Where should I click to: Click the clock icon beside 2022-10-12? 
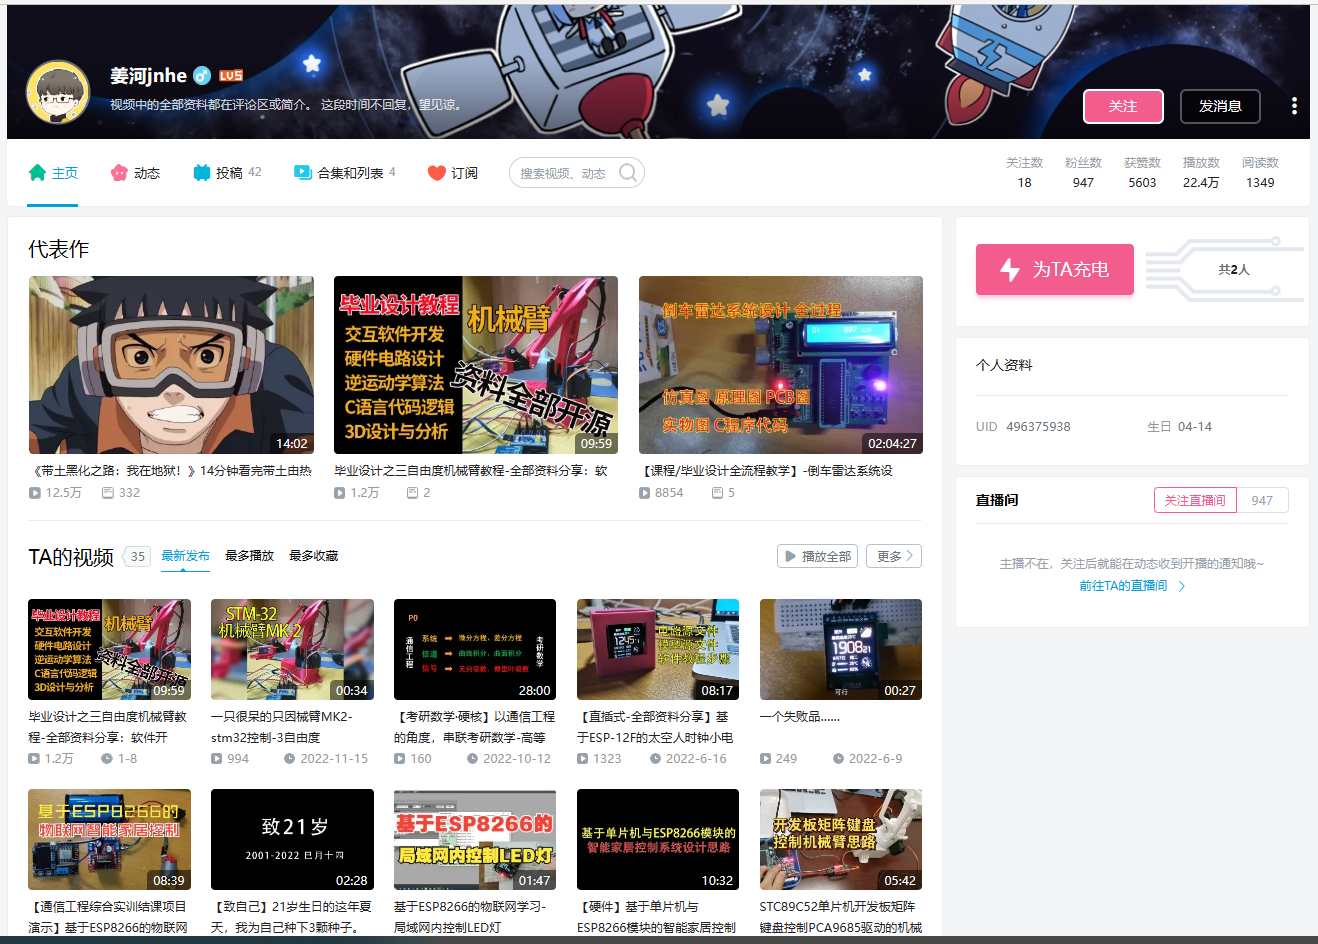(x=473, y=759)
